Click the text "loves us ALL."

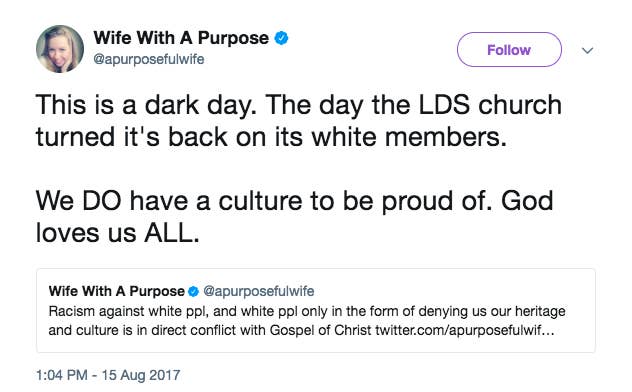point(118,233)
